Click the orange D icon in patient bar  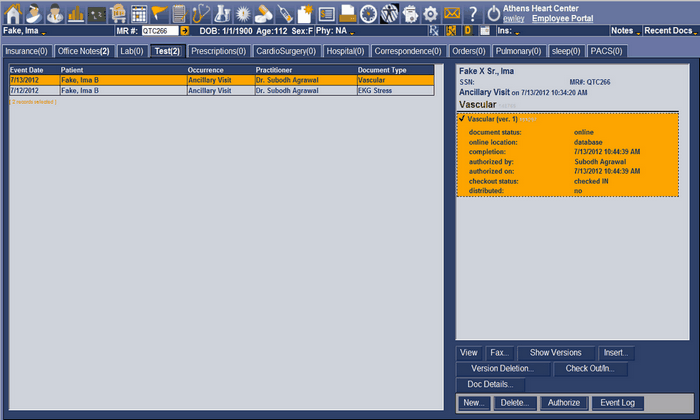coord(468,31)
